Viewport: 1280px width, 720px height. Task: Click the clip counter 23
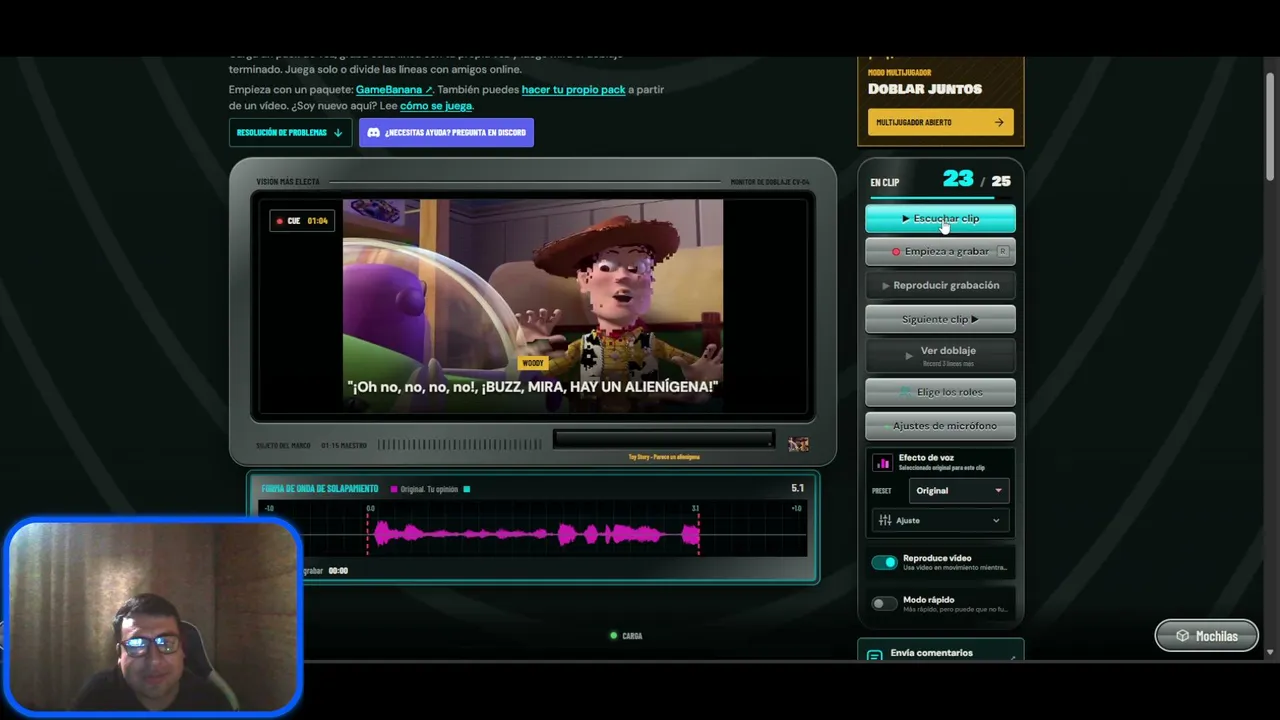pyautogui.click(x=957, y=179)
